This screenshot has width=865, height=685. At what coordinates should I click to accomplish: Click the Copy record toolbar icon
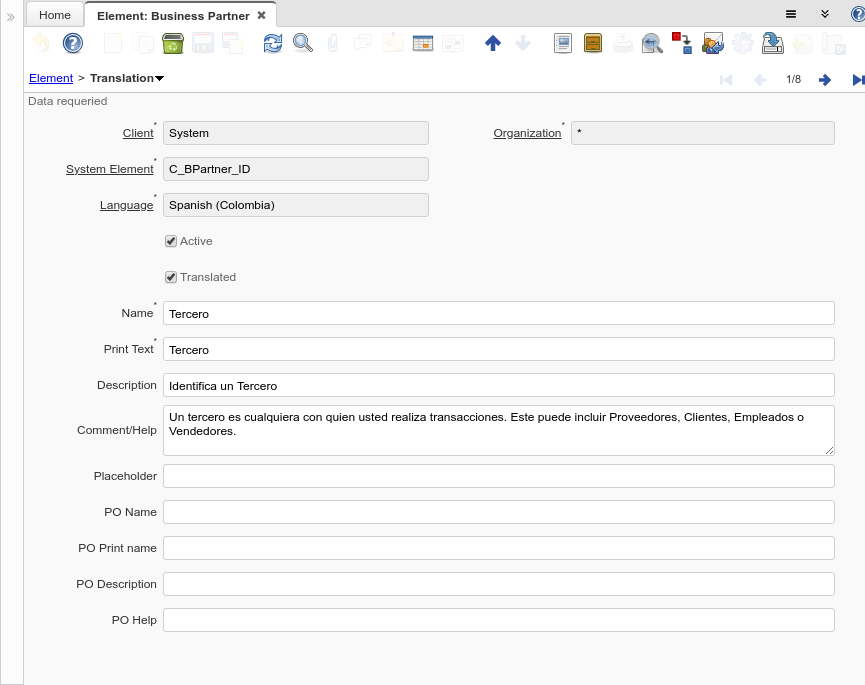point(143,43)
